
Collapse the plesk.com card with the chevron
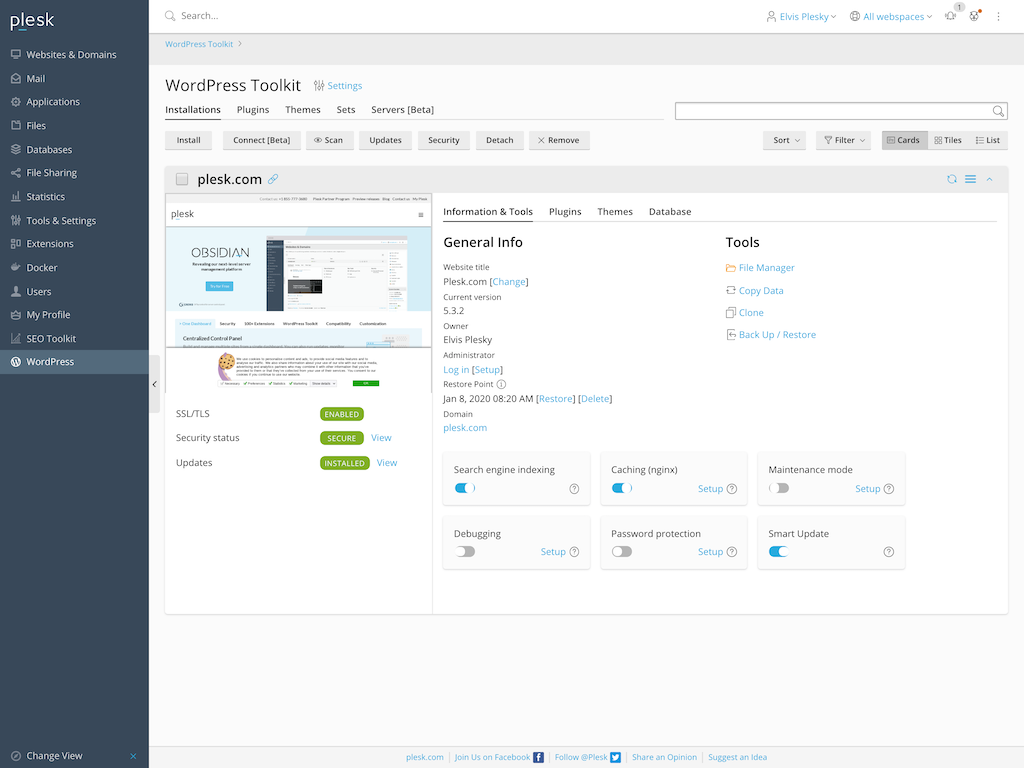[x=989, y=178]
